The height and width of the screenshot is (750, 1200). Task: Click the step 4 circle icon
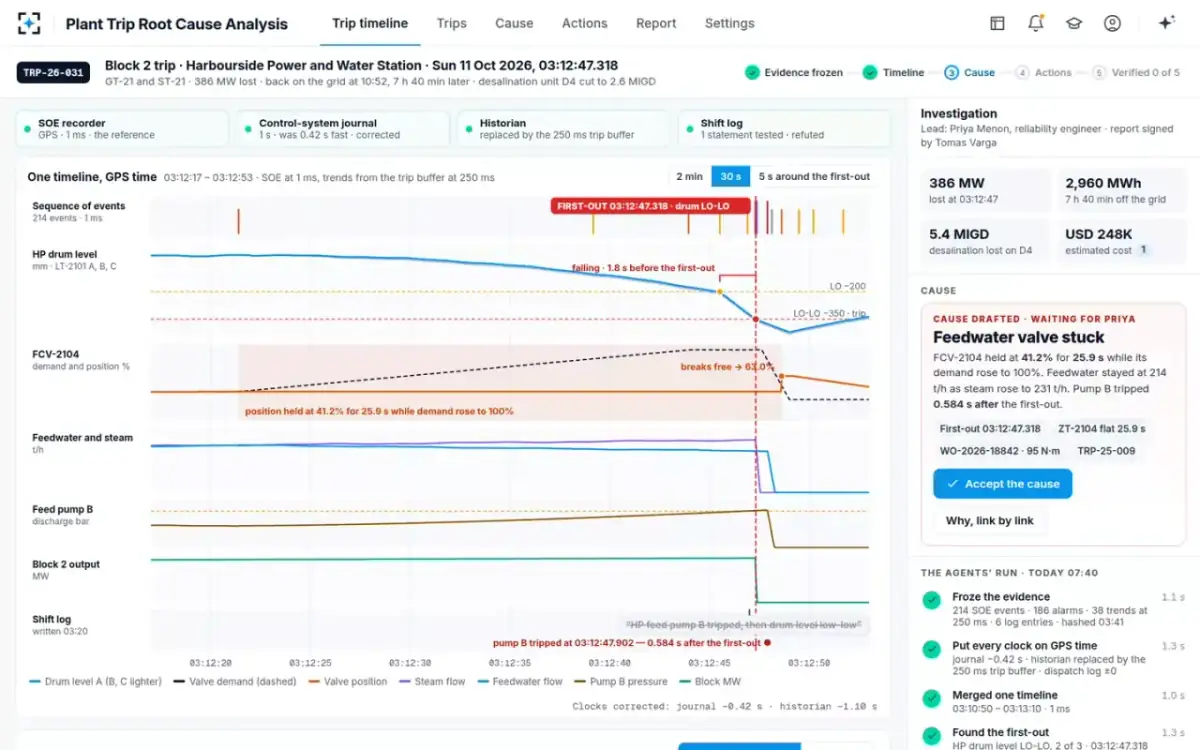(1022, 72)
